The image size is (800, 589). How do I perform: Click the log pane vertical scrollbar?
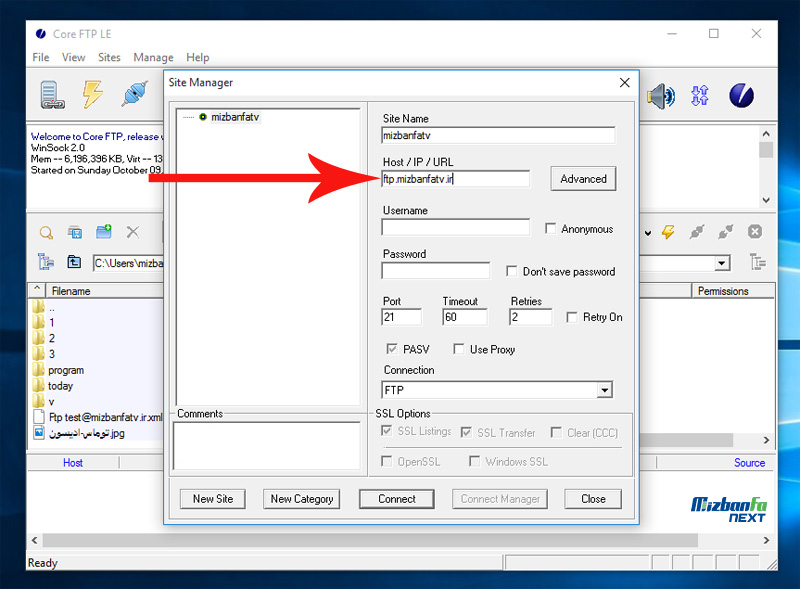[x=766, y=166]
